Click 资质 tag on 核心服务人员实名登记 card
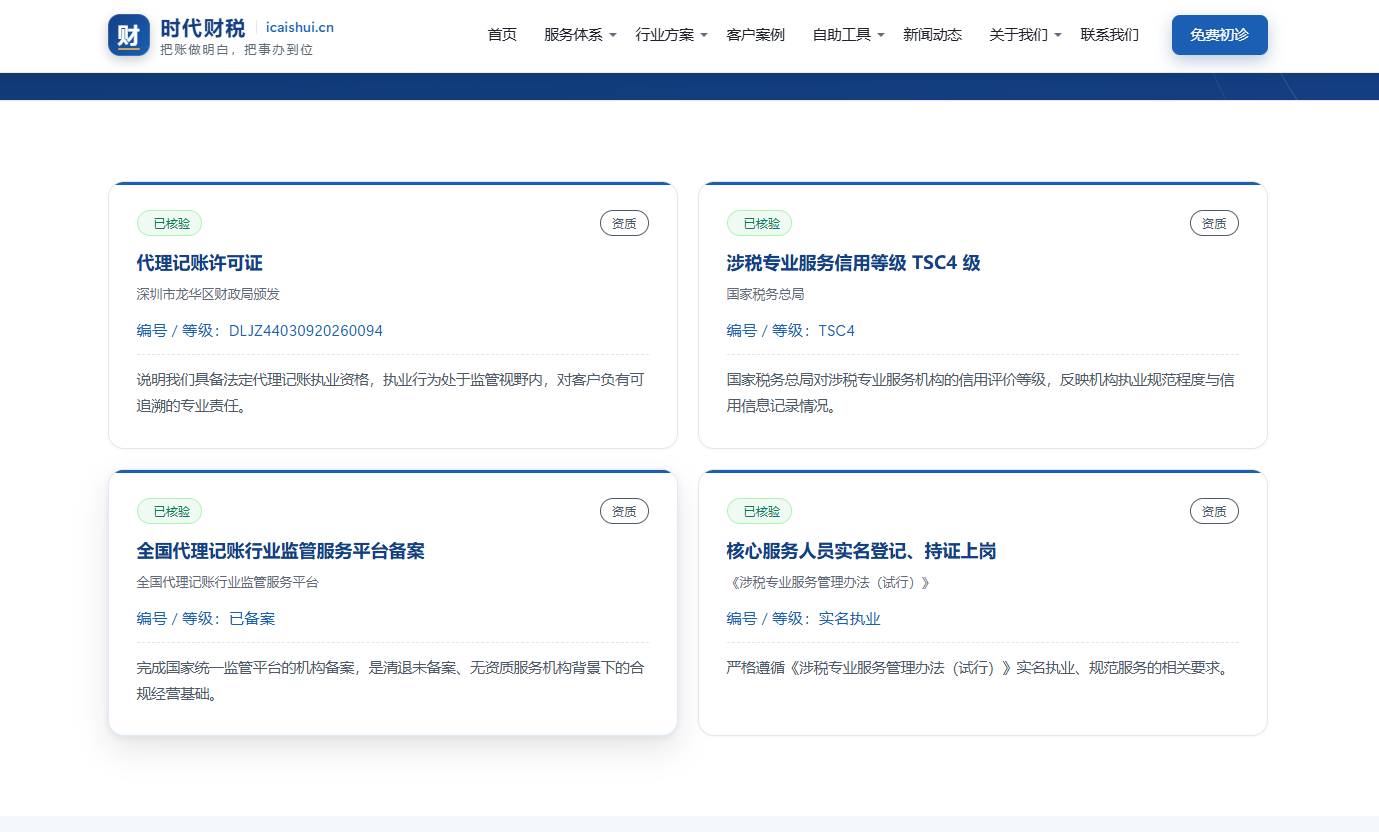The height and width of the screenshot is (832, 1379). pyautogui.click(x=1214, y=511)
